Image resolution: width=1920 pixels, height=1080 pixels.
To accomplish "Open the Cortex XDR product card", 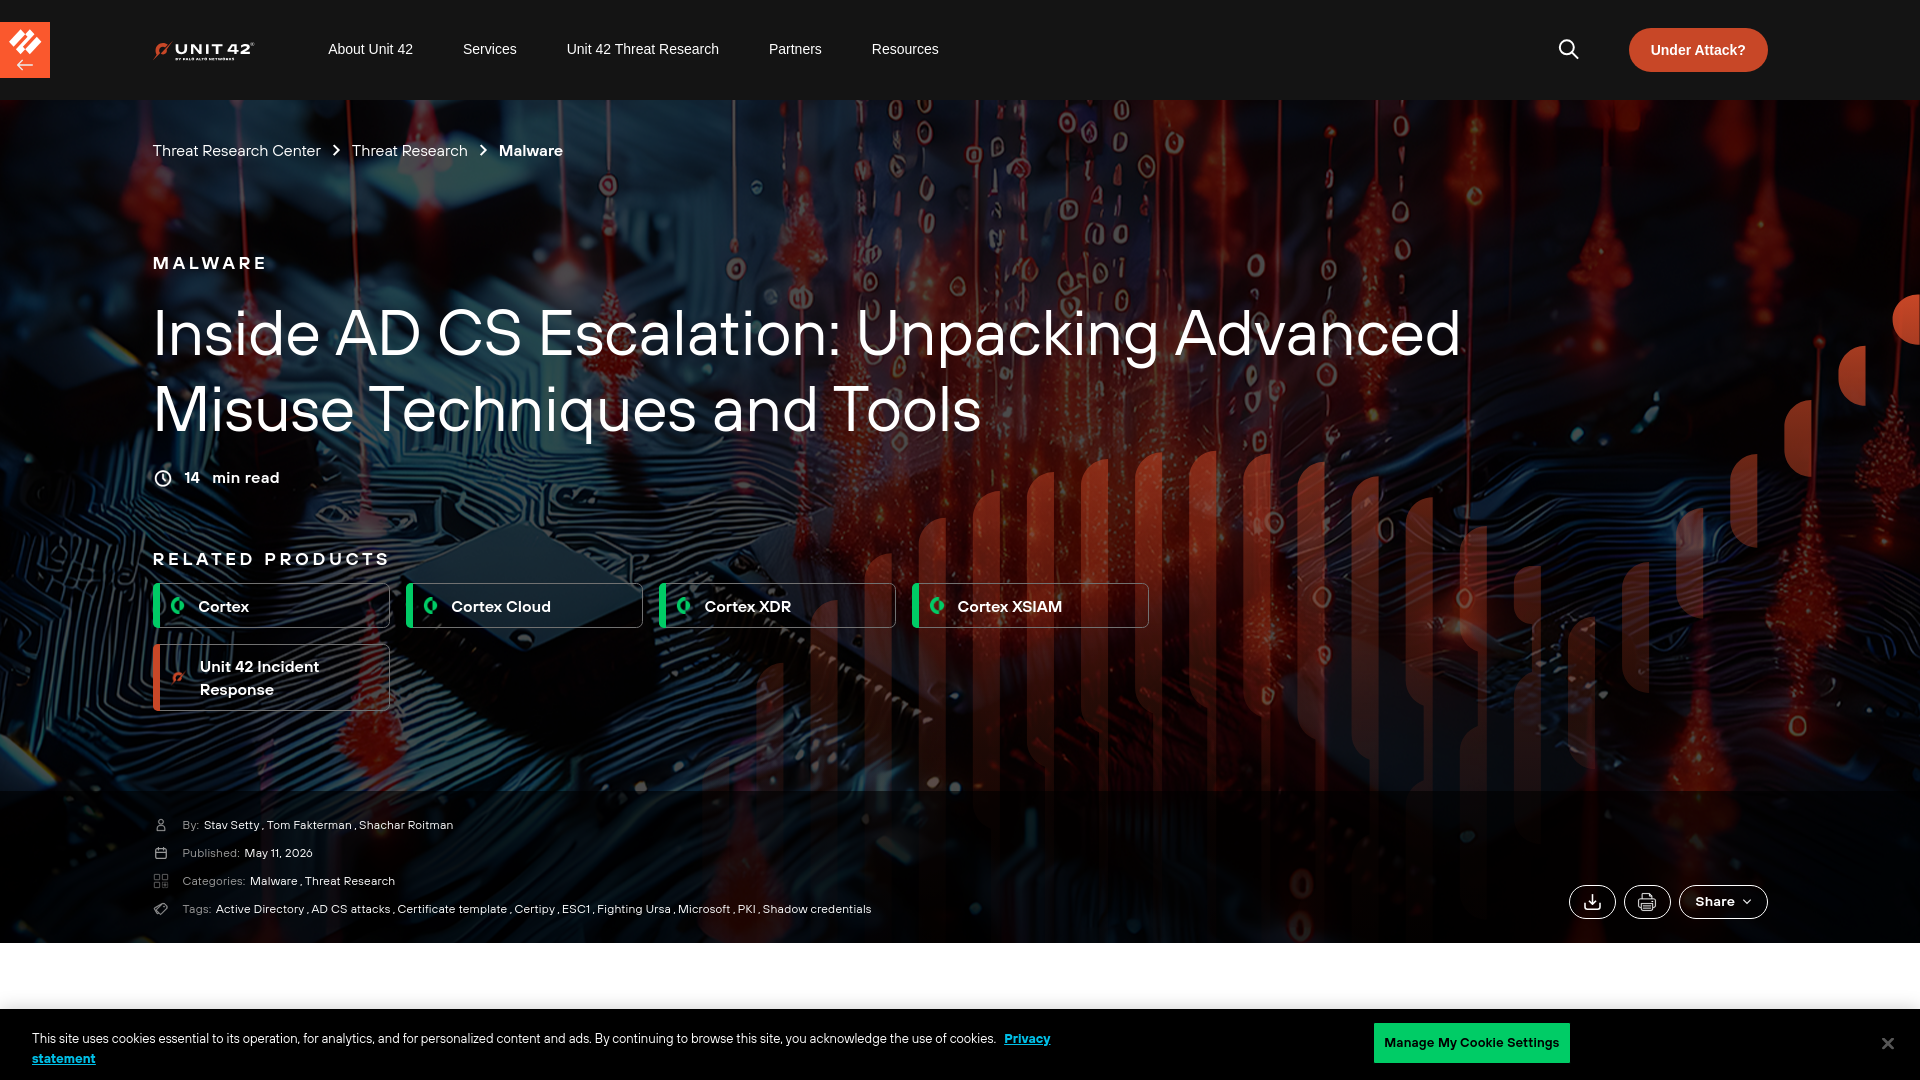I will (x=777, y=606).
